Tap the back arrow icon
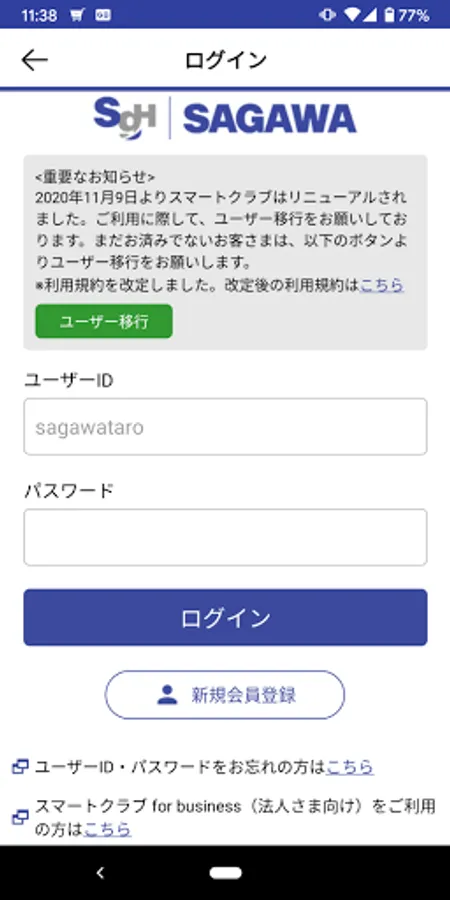Viewport: 450px width, 900px height. [34, 60]
